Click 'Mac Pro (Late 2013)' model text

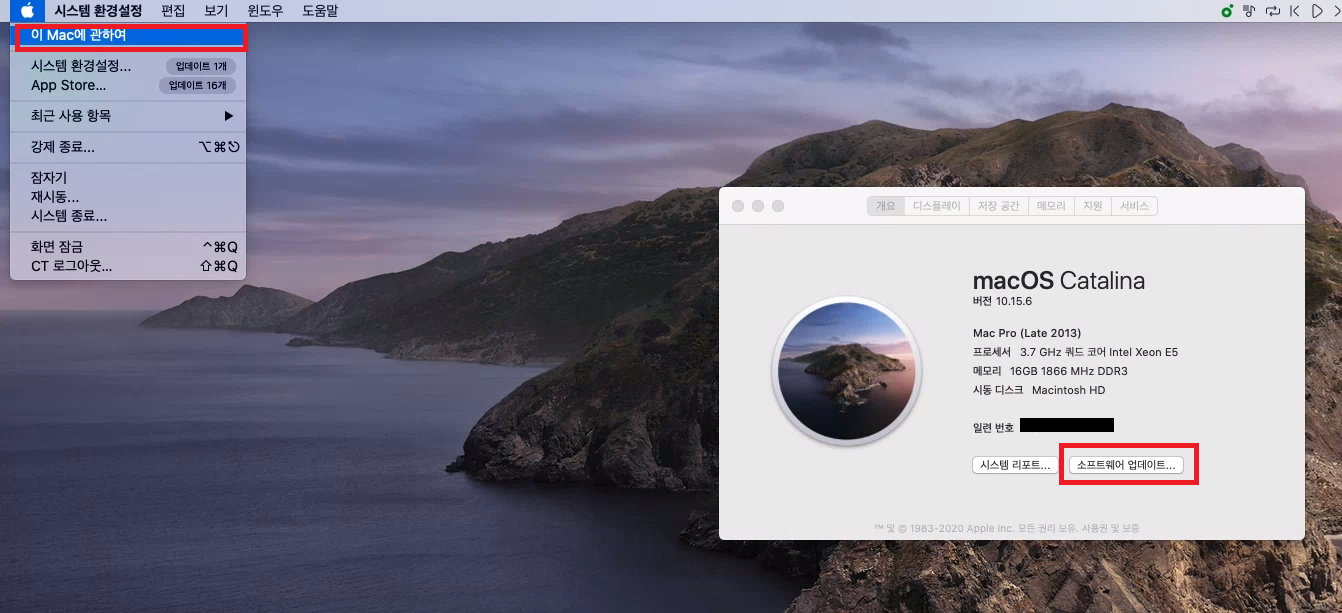1027,333
